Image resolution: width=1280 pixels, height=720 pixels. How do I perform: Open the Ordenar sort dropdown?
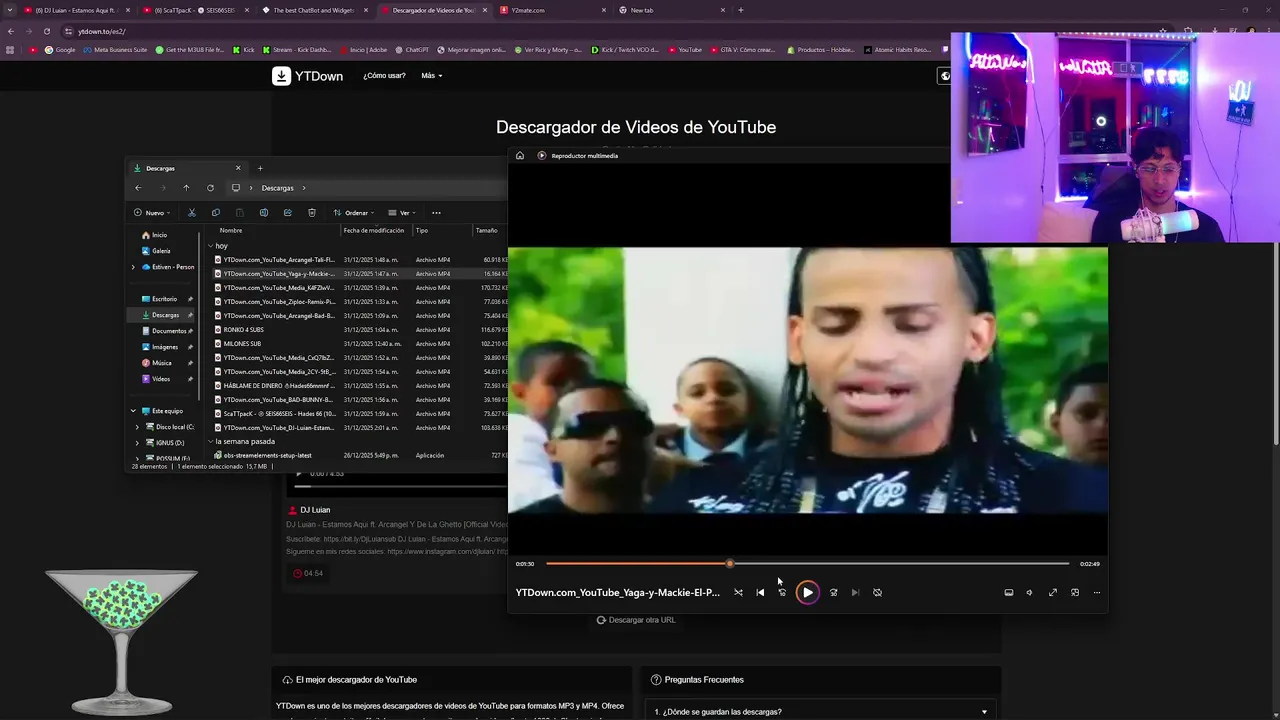354,212
